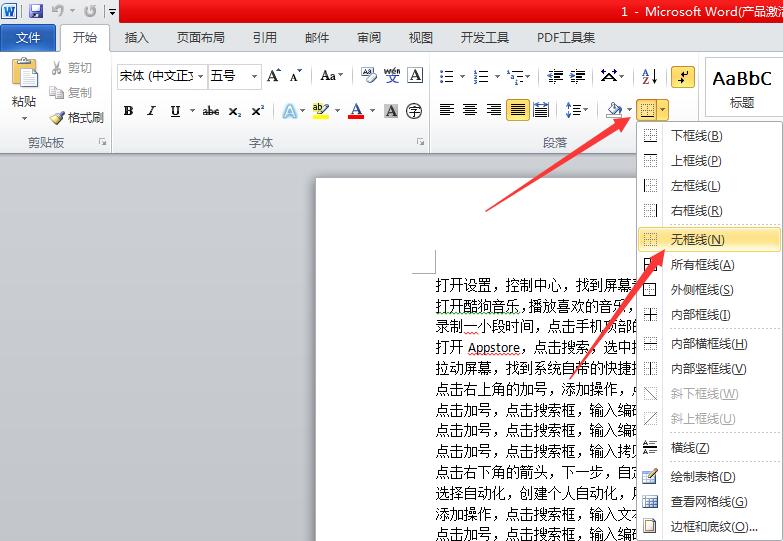Switch to the 引用 tab
Image resolution: width=783 pixels, height=541 pixels.
[x=265, y=38]
